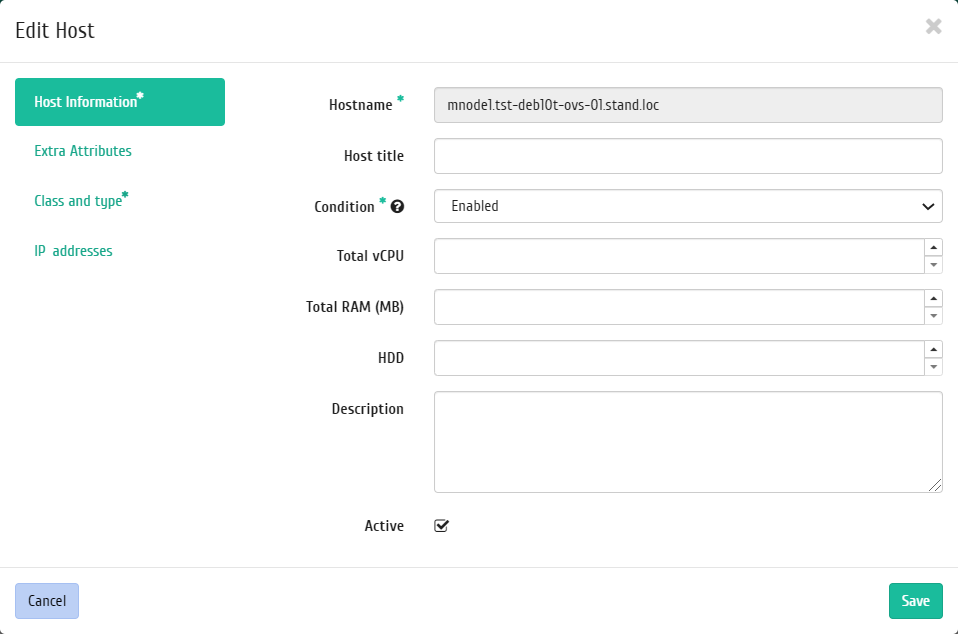Screen dimensions: 958x634
Task: Open the Condition dropdown showing Enabled
Action: 688,206
